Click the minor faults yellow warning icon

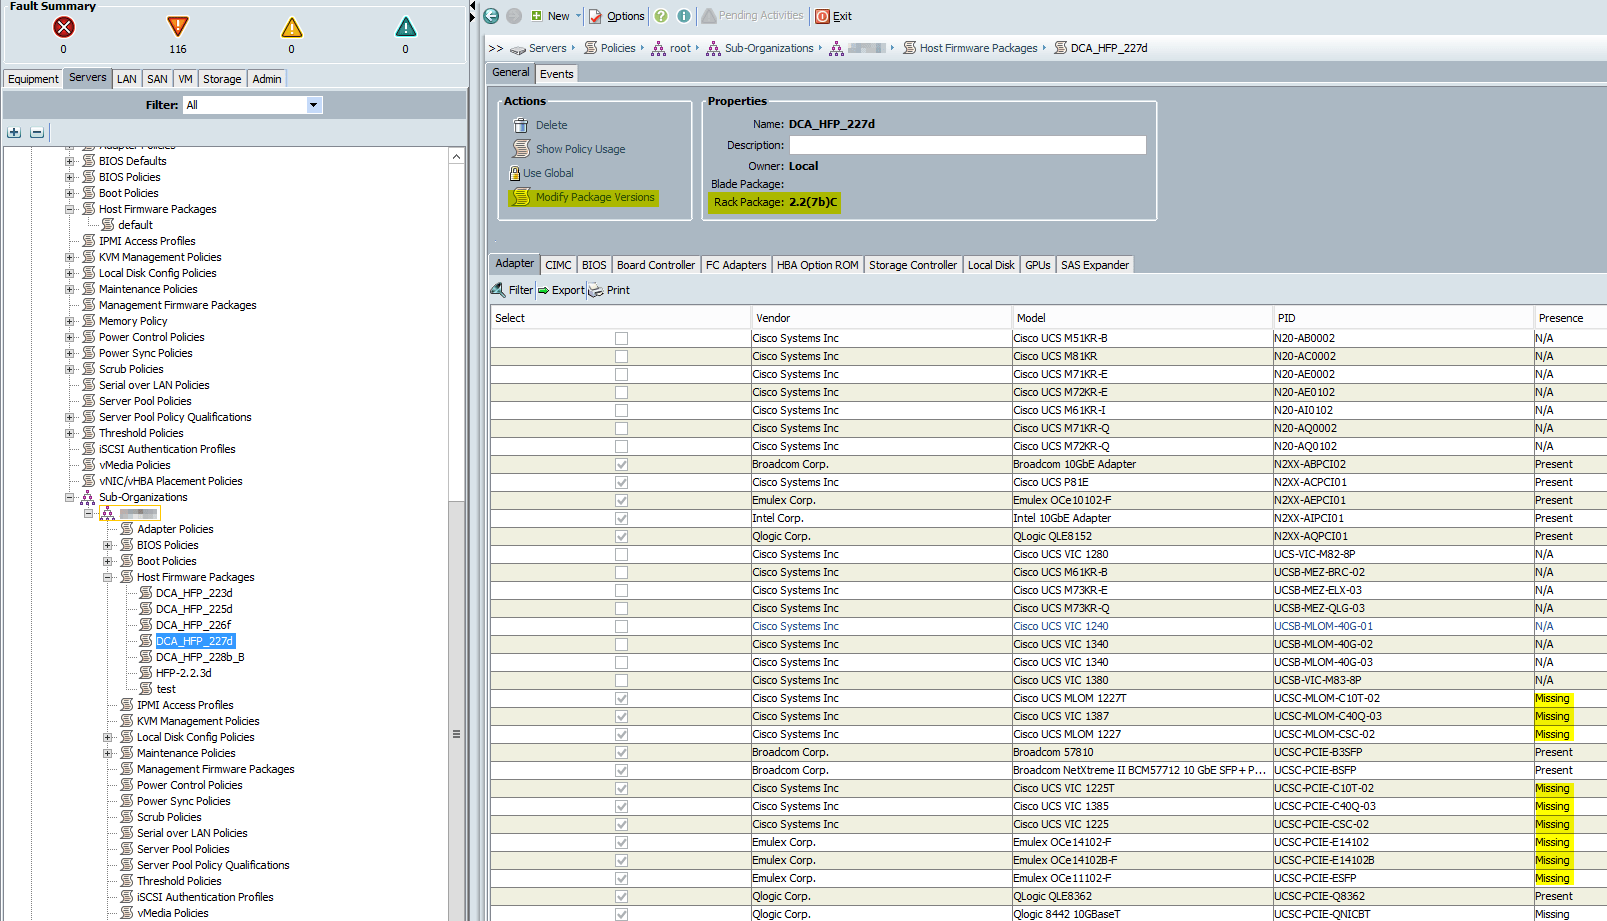point(292,27)
